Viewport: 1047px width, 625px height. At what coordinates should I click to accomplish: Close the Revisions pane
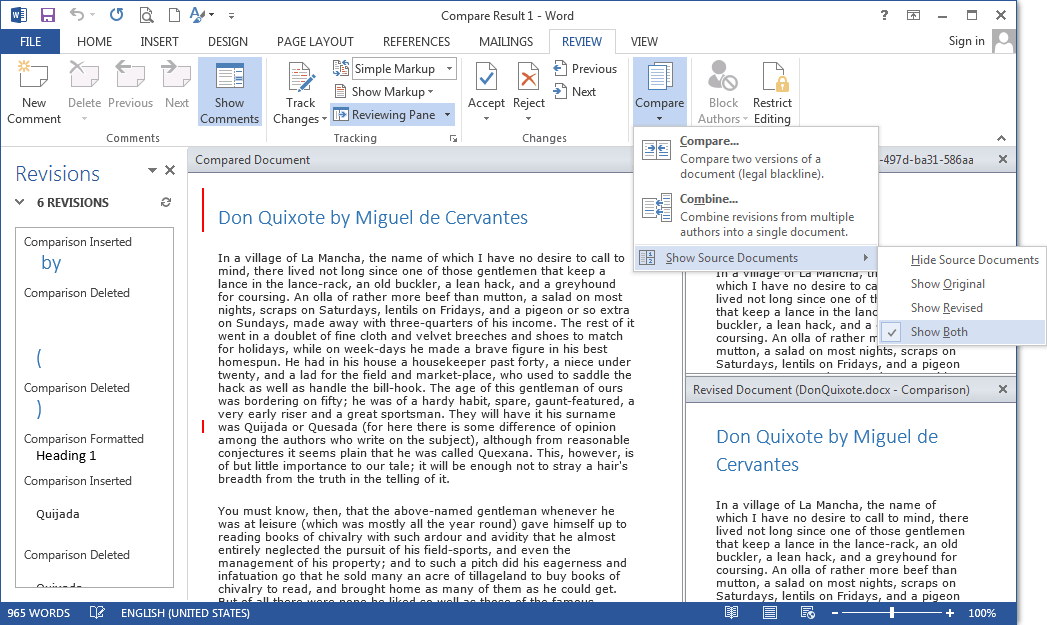point(170,170)
